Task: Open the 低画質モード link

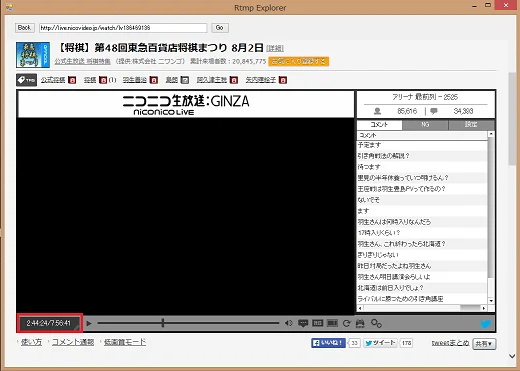Action: click(125, 342)
